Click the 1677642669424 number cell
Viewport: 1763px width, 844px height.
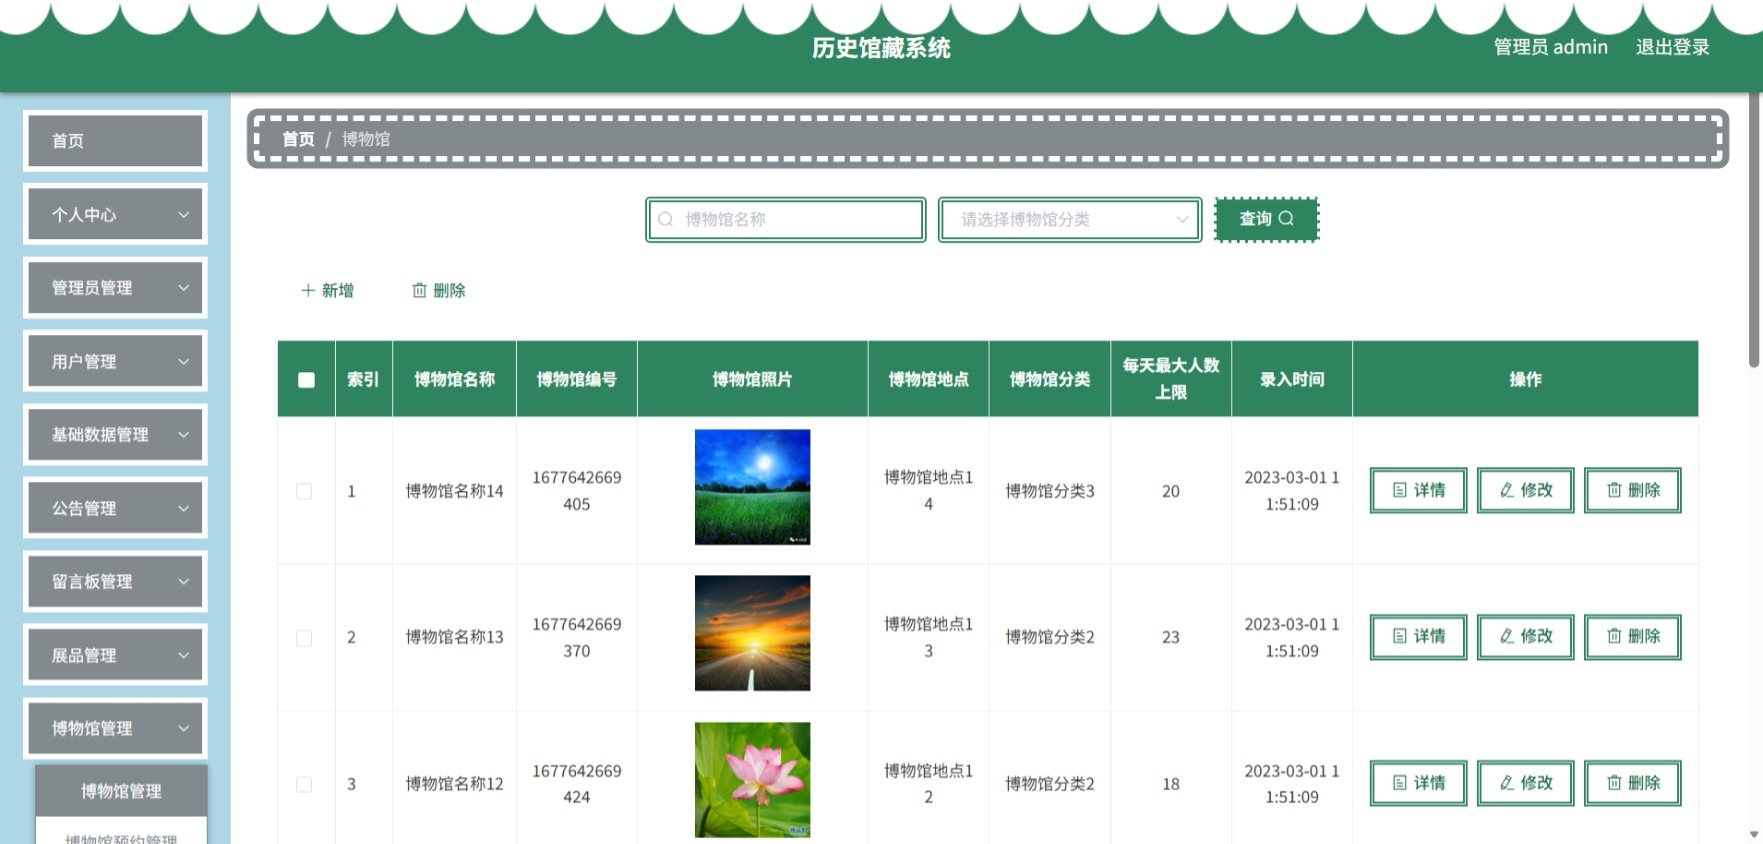(x=577, y=784)
